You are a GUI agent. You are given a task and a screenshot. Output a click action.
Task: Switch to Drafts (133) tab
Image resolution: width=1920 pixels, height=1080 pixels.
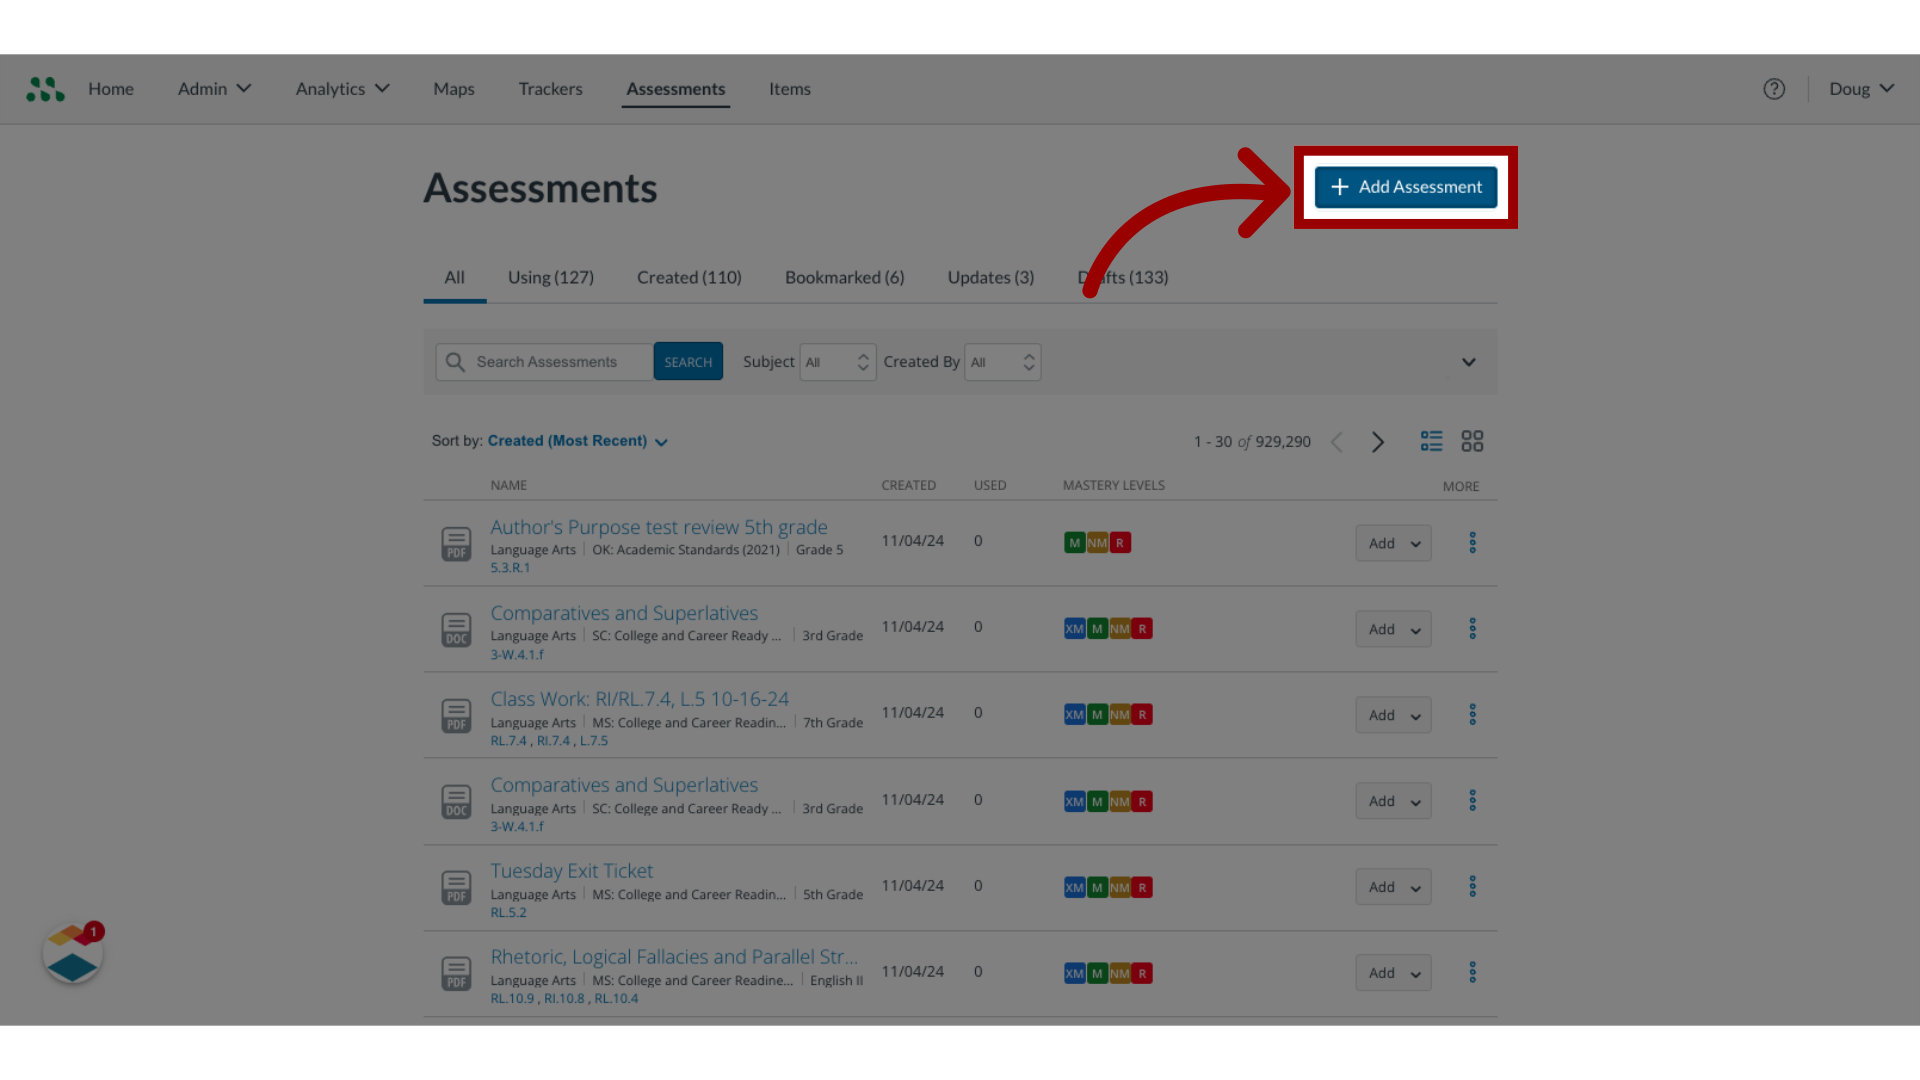pyautogui.click(x=1123, y=277)
